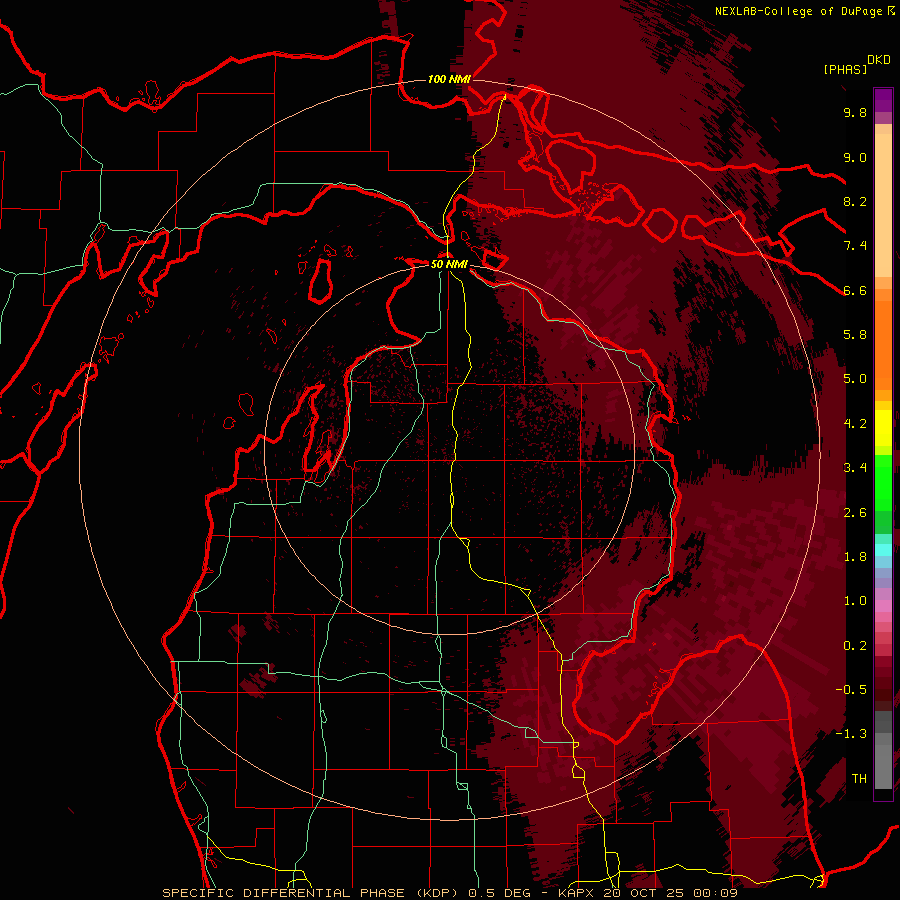Select the 0.2 legend value
The image size is (900, 900).
(x=855, y=646)
